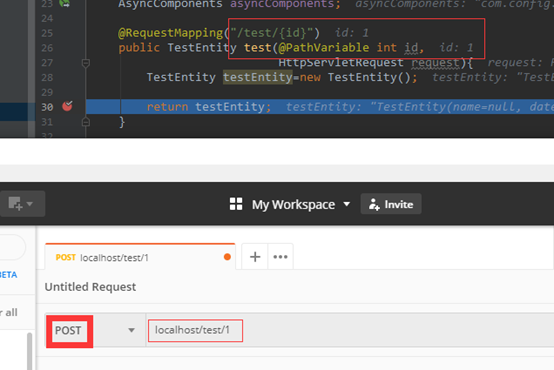Open the POST method dropdown arrow

(x=131, y=330)
